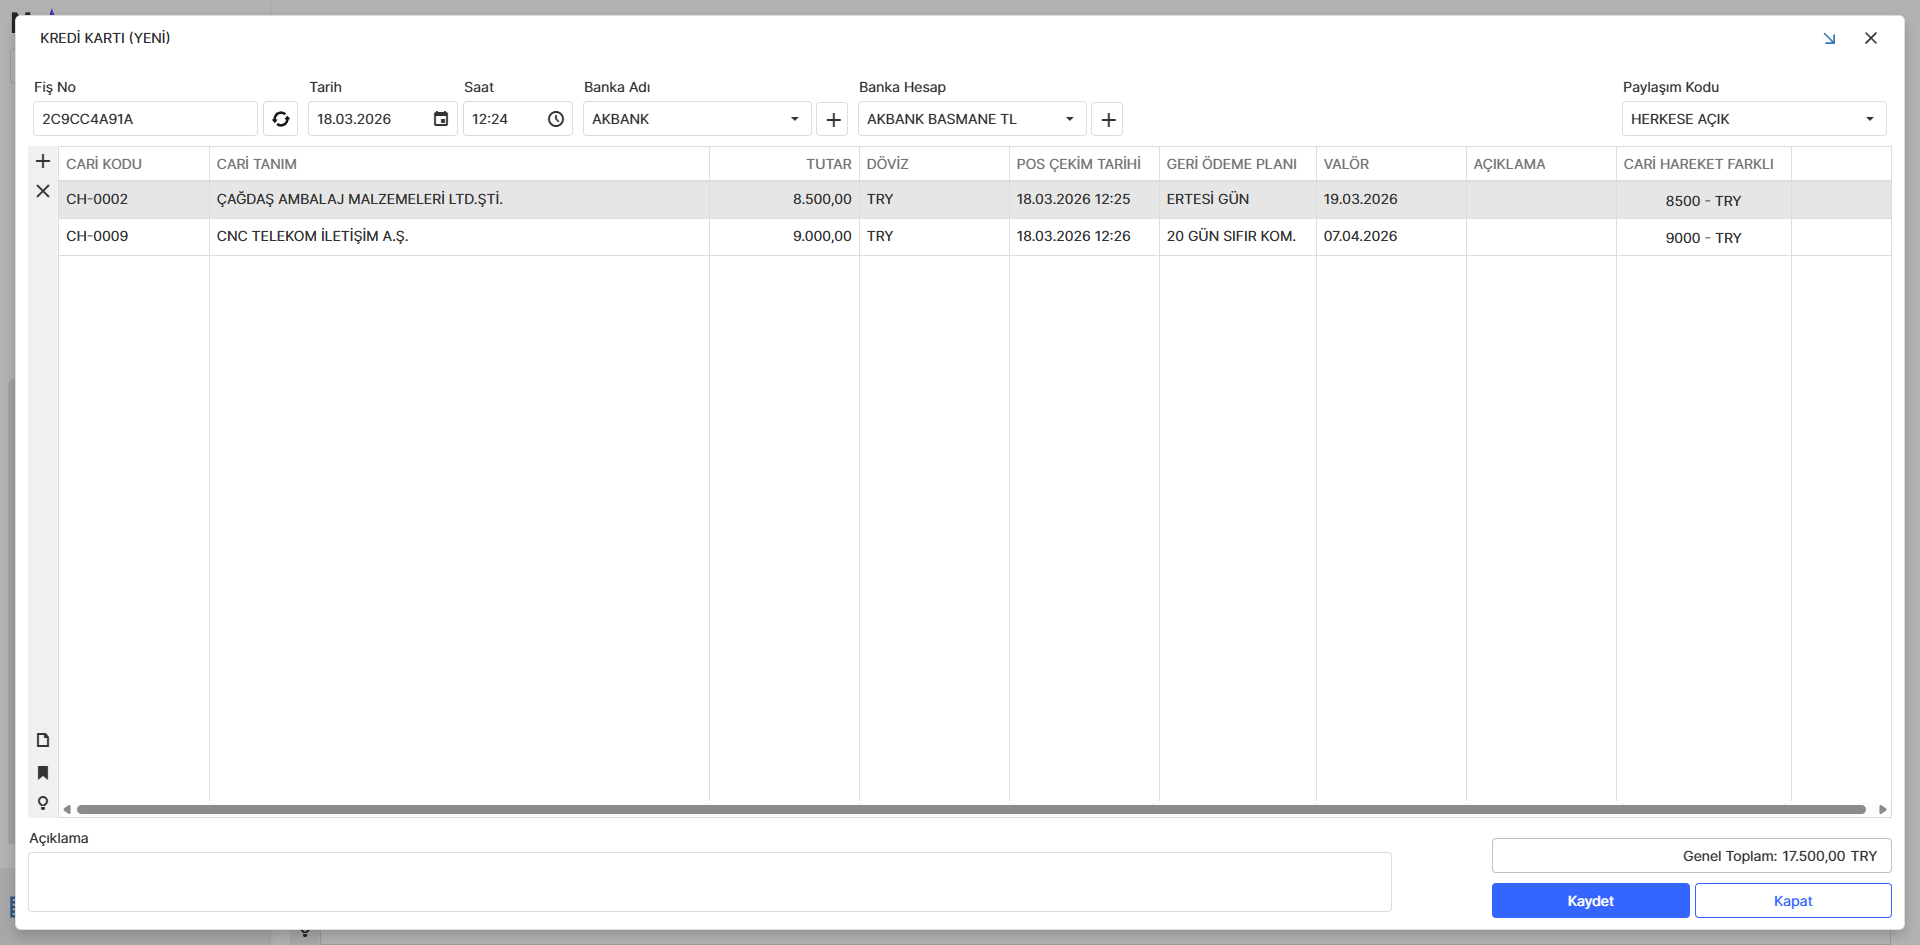Open the Tarih calendar picker
The image size is (1920, 945).
[x=440, y=119]
